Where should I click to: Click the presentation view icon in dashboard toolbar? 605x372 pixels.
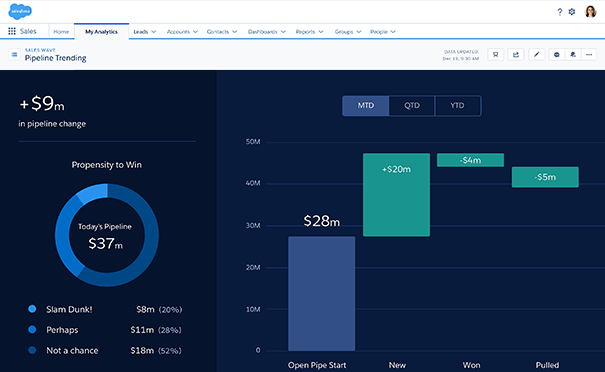pos(496,54)
